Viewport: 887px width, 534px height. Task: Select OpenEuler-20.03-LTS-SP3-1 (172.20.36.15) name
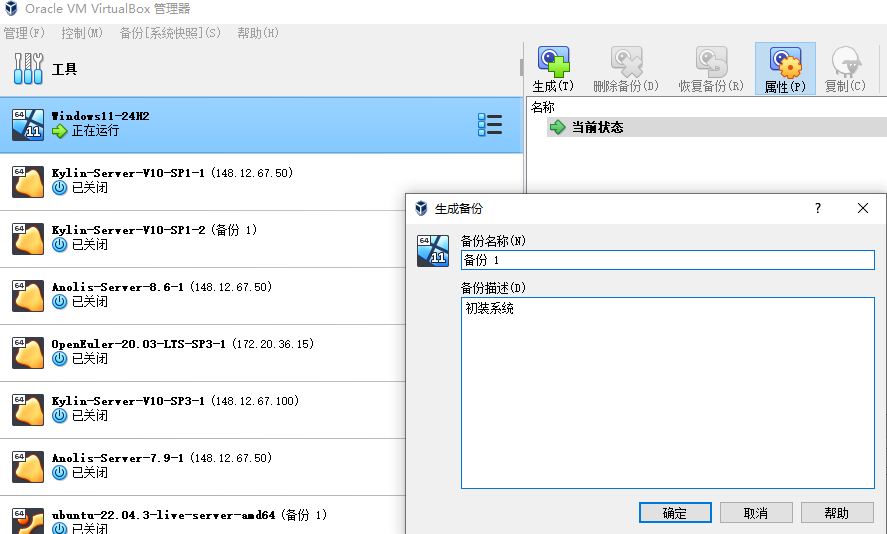pyautogui.click(x=183, y=344)
